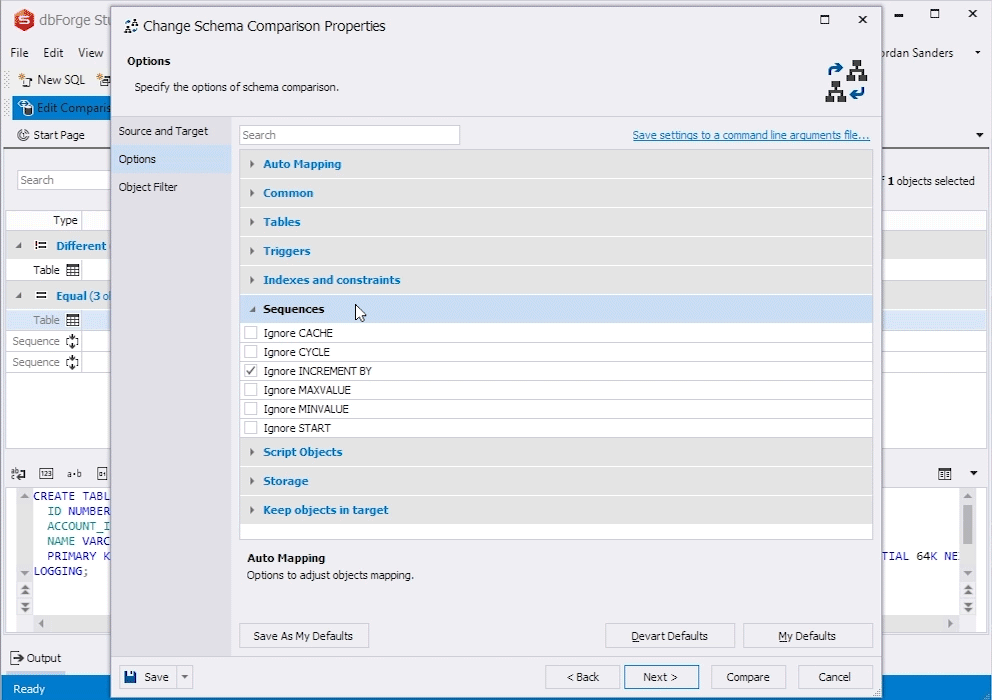The image size is (992, 700).
Task: Click the Save floppy disk icon
Action: pos(130,677)
